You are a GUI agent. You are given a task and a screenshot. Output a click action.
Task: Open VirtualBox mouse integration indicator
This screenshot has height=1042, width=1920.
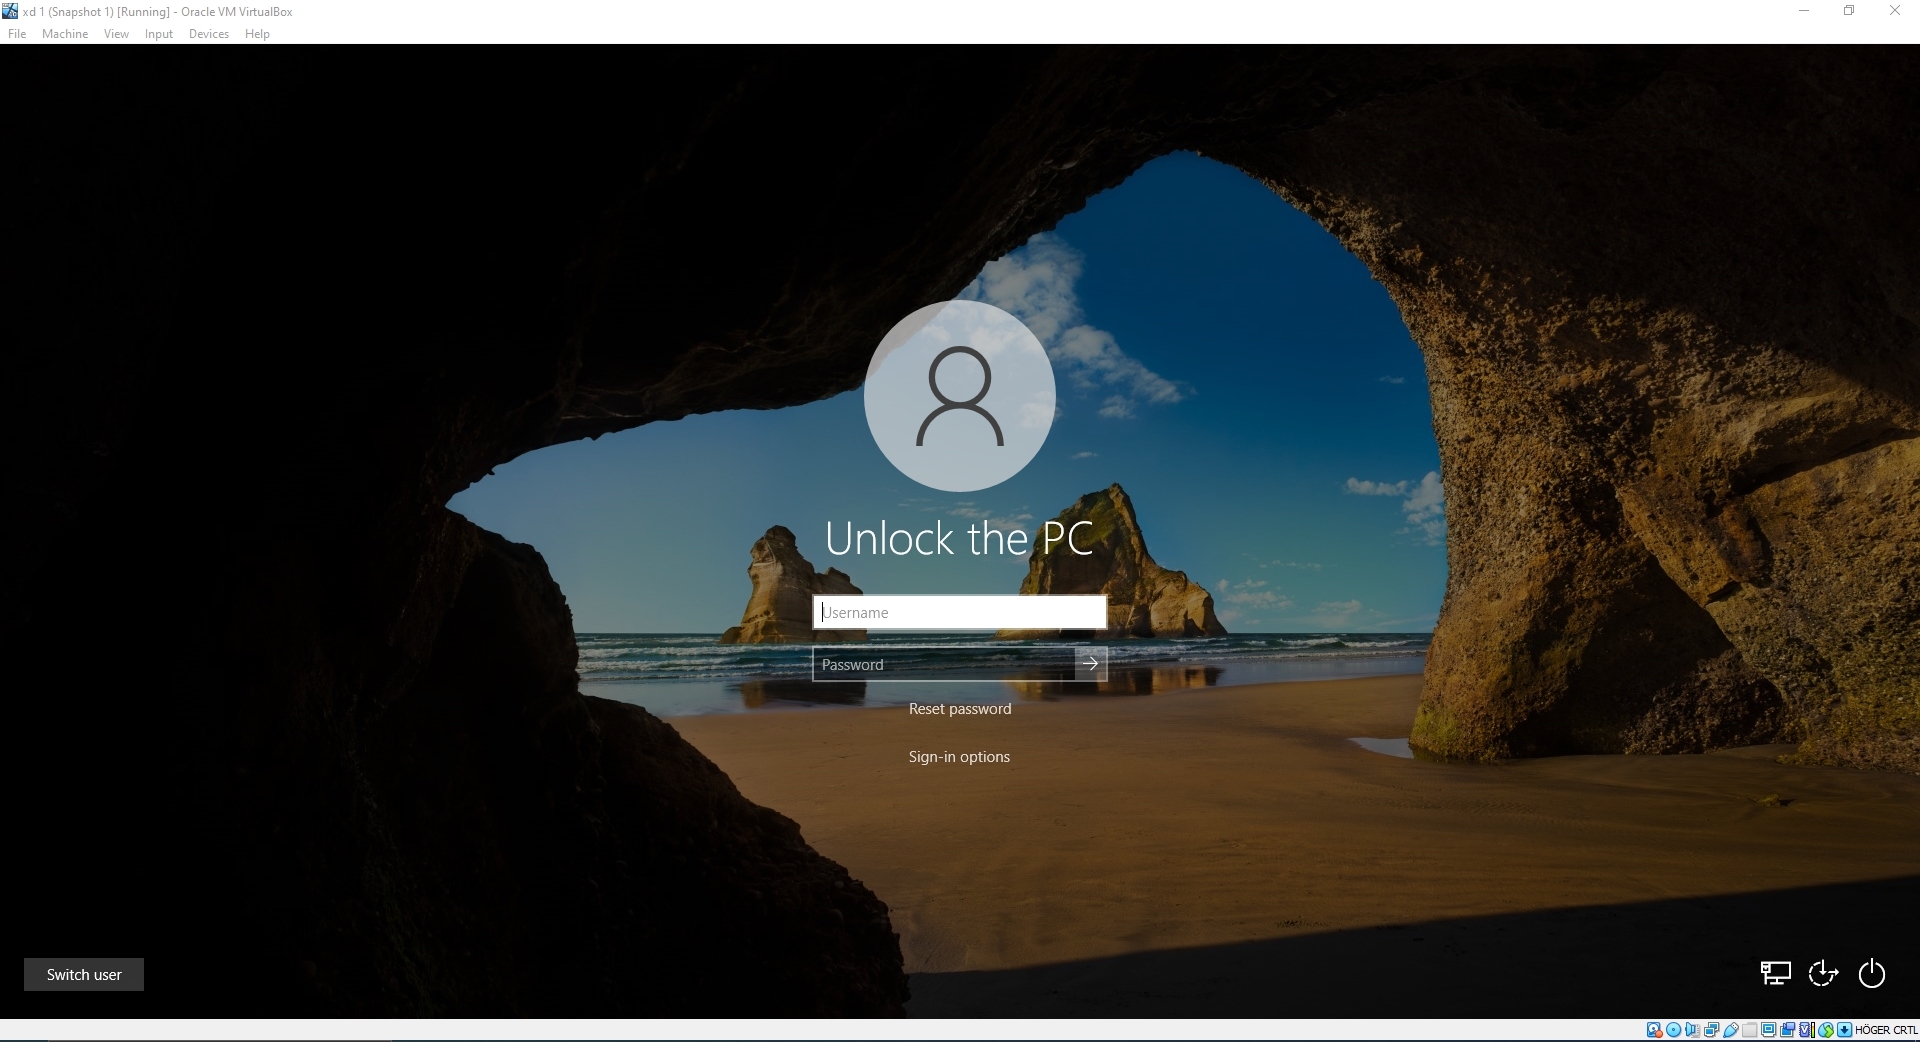(1825, 1030)
